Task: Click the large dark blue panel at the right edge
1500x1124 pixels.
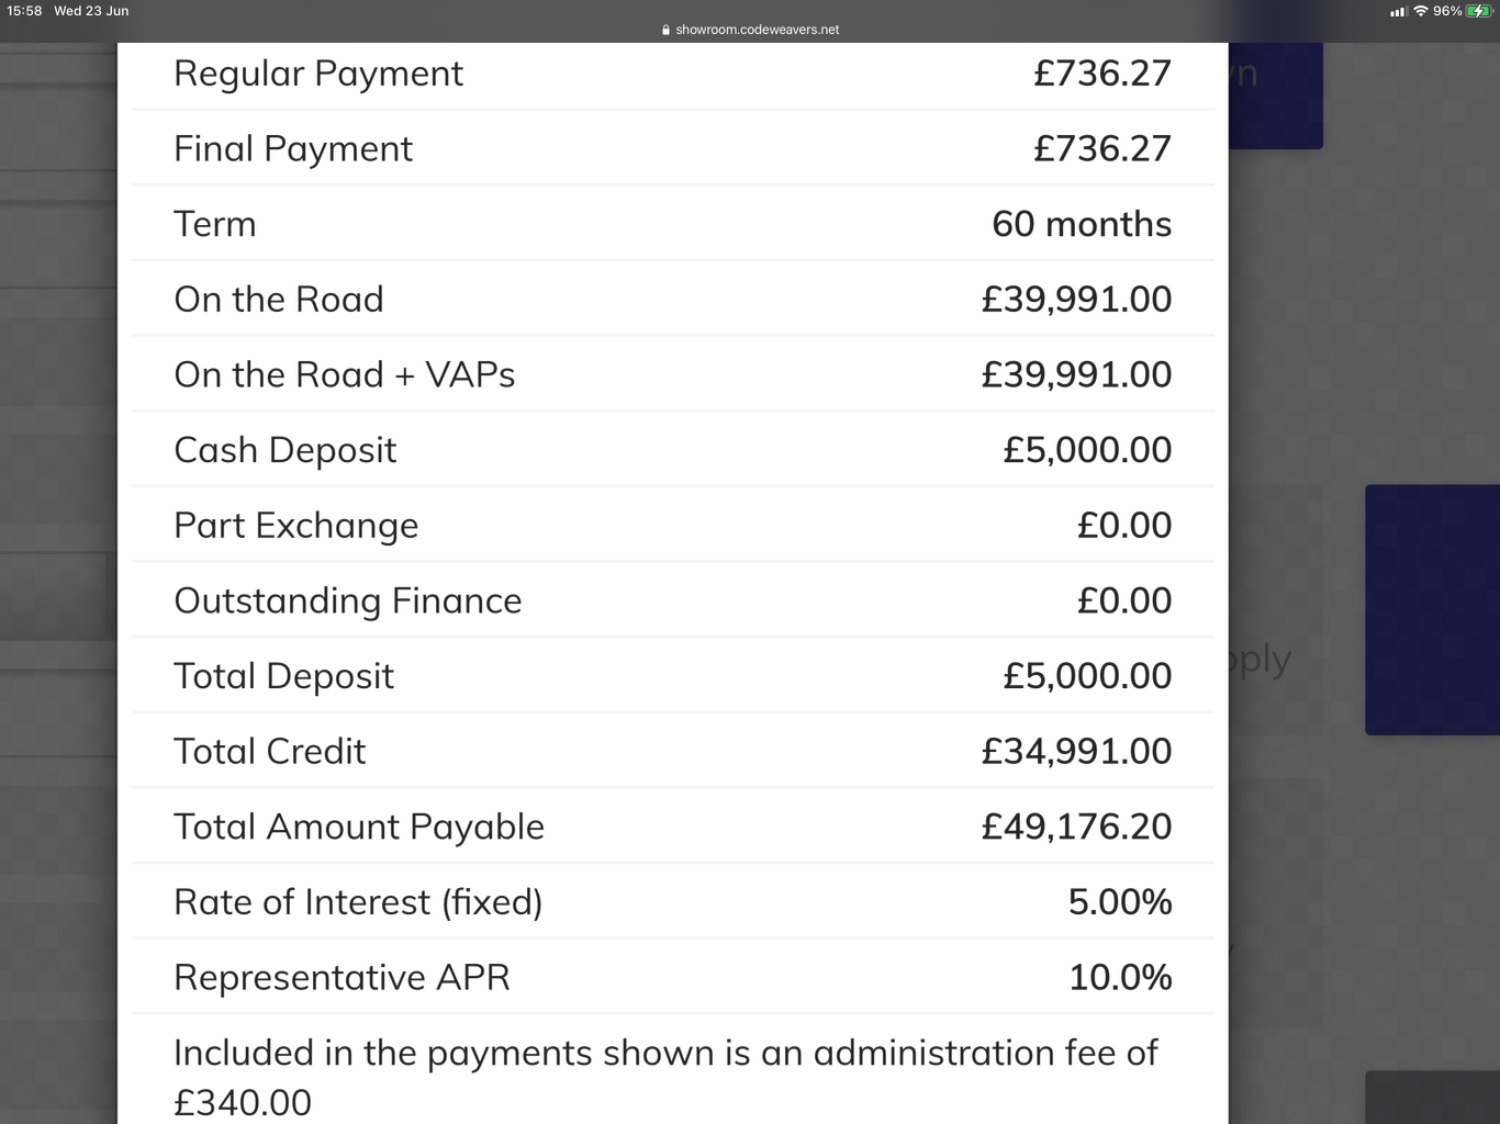Action: pos(1432,610)
